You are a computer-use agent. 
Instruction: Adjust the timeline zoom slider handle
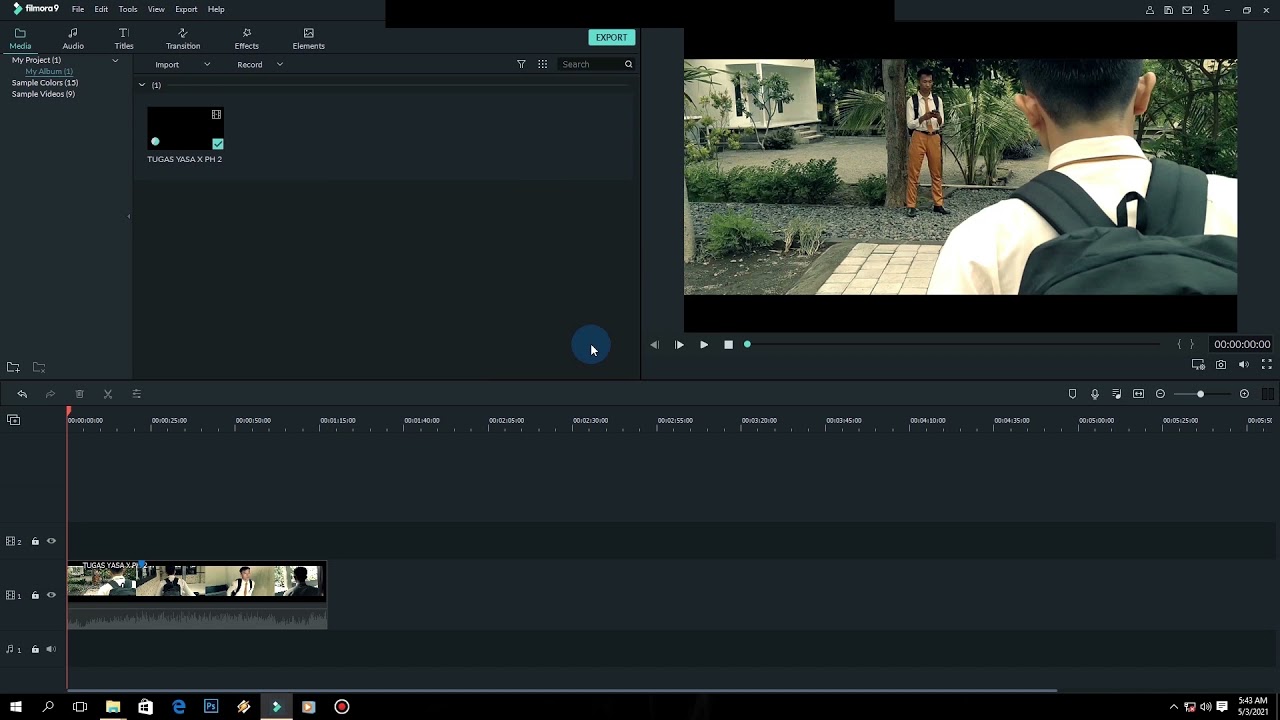pyautogui.click(x=1200, y=394)
